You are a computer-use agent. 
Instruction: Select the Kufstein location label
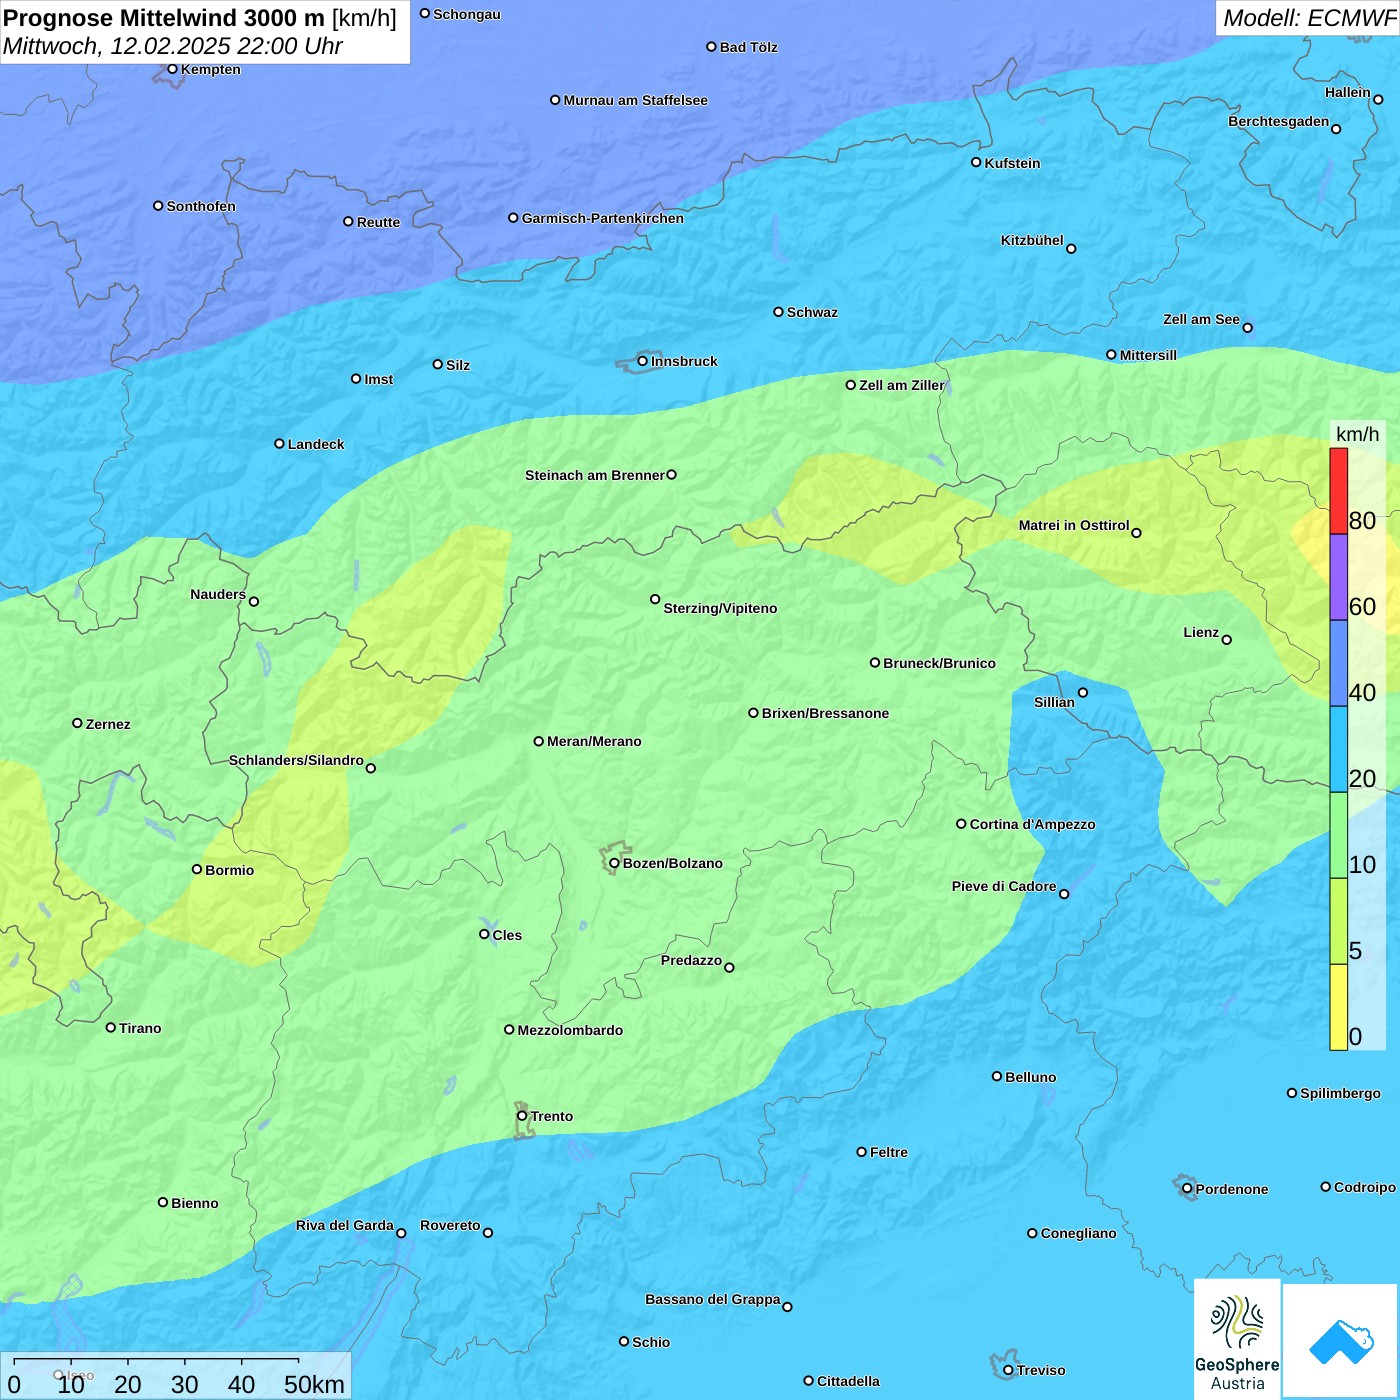1012,163
